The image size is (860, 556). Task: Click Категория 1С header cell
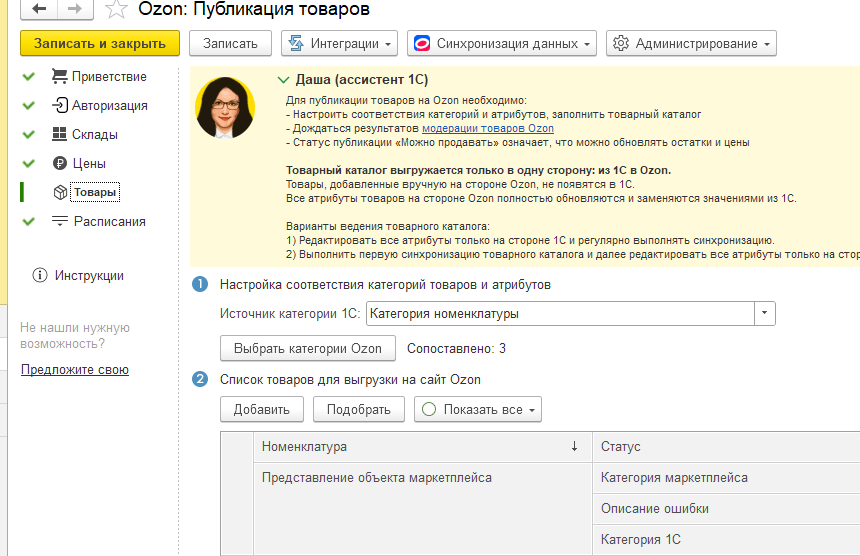726,540
